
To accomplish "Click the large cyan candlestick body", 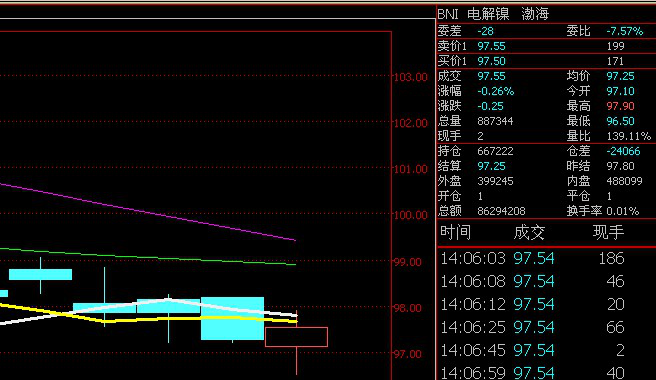I will coord(233,318).
